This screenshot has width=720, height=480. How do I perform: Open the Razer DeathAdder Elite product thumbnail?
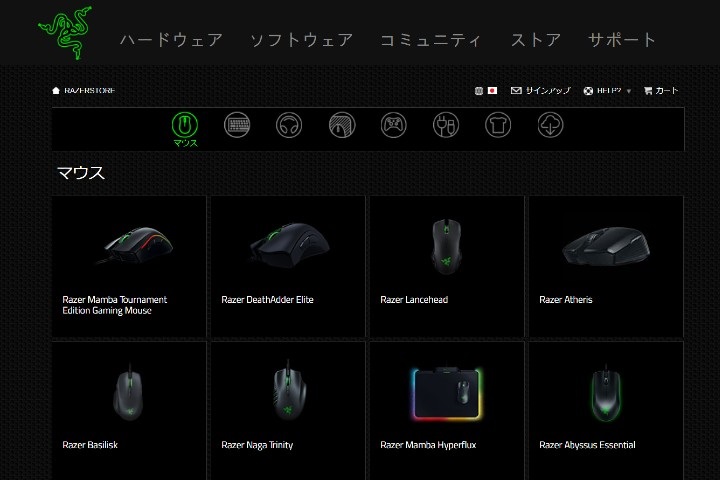click(289, 245)
